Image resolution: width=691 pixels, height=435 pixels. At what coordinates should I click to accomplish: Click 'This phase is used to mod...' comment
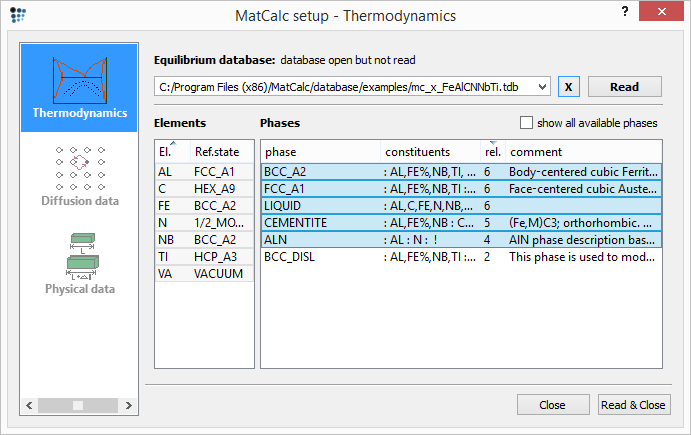coord(582,257)
